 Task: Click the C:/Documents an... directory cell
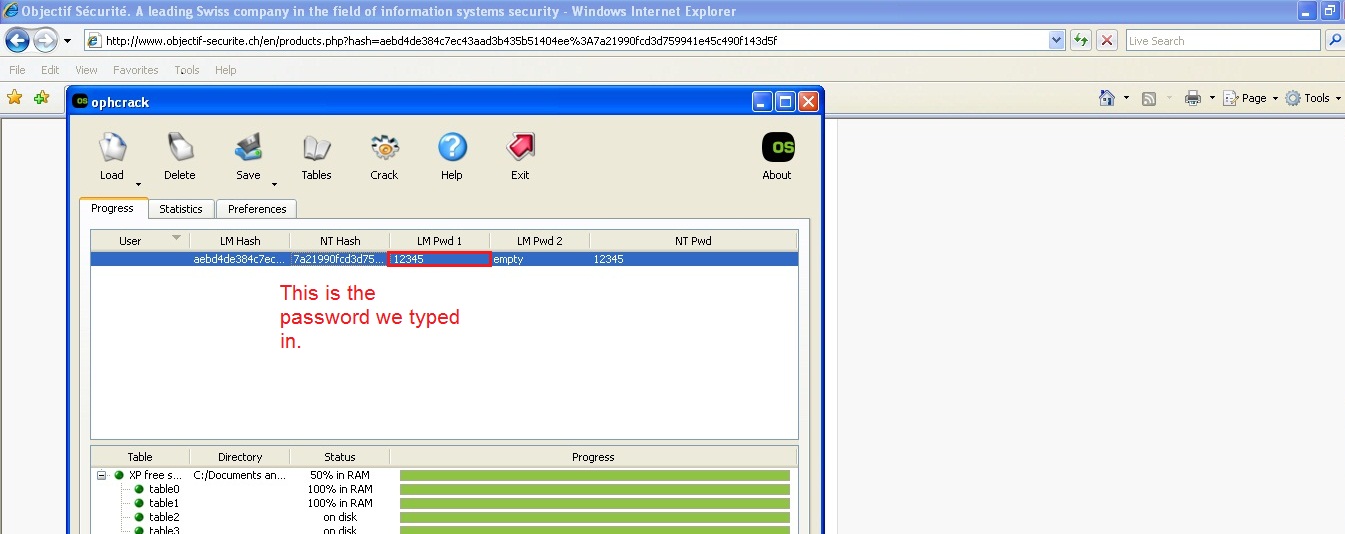point(239,475)
